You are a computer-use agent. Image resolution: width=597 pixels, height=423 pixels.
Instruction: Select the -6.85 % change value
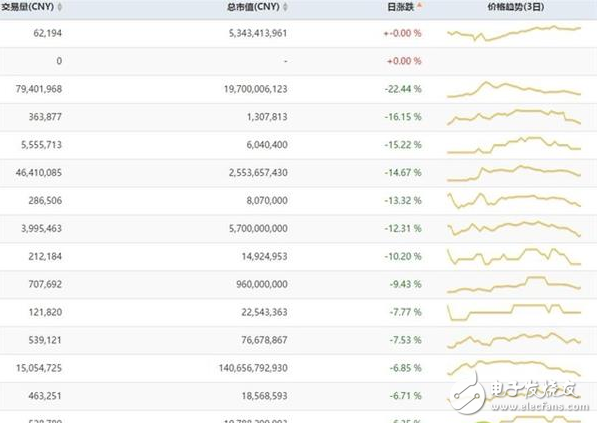point(405,368)
